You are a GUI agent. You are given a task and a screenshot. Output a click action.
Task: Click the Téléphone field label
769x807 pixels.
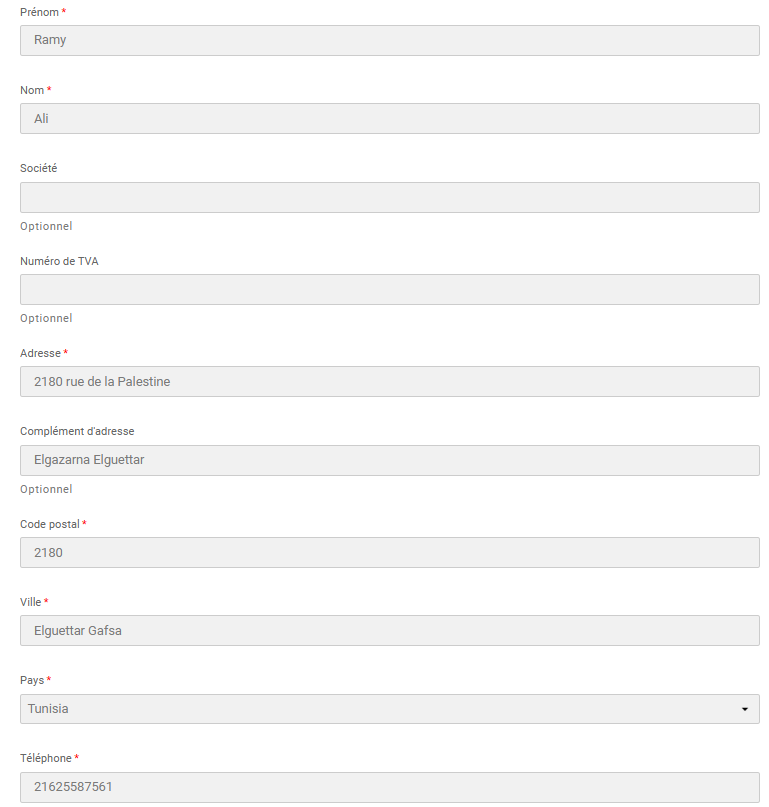46,758
